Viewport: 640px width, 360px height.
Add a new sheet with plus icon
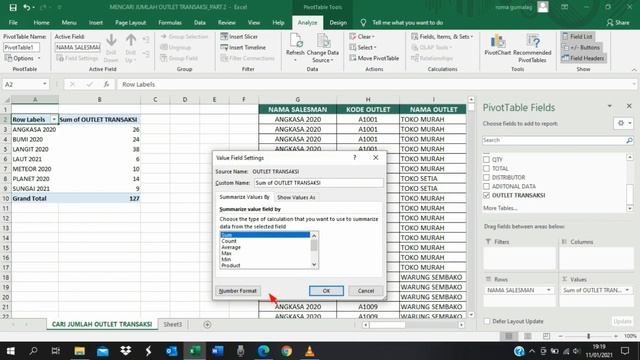pos(207,324)
